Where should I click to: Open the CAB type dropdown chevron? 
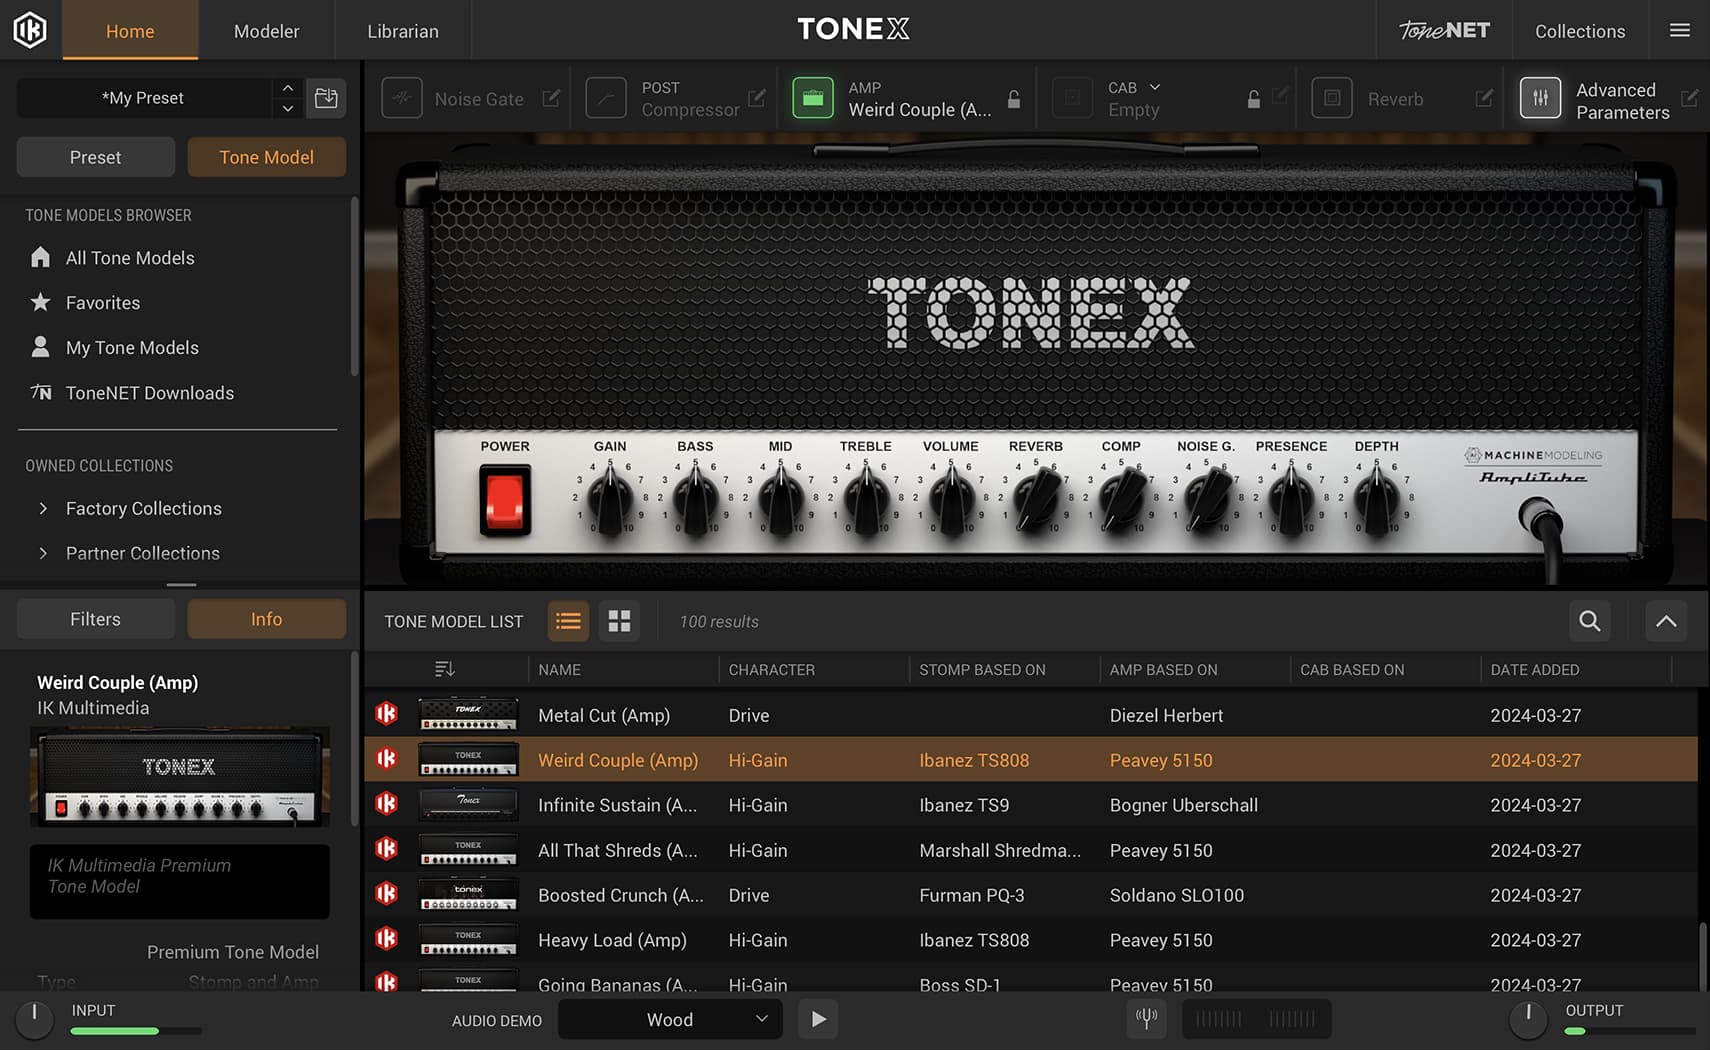(x=1155, y=87)
